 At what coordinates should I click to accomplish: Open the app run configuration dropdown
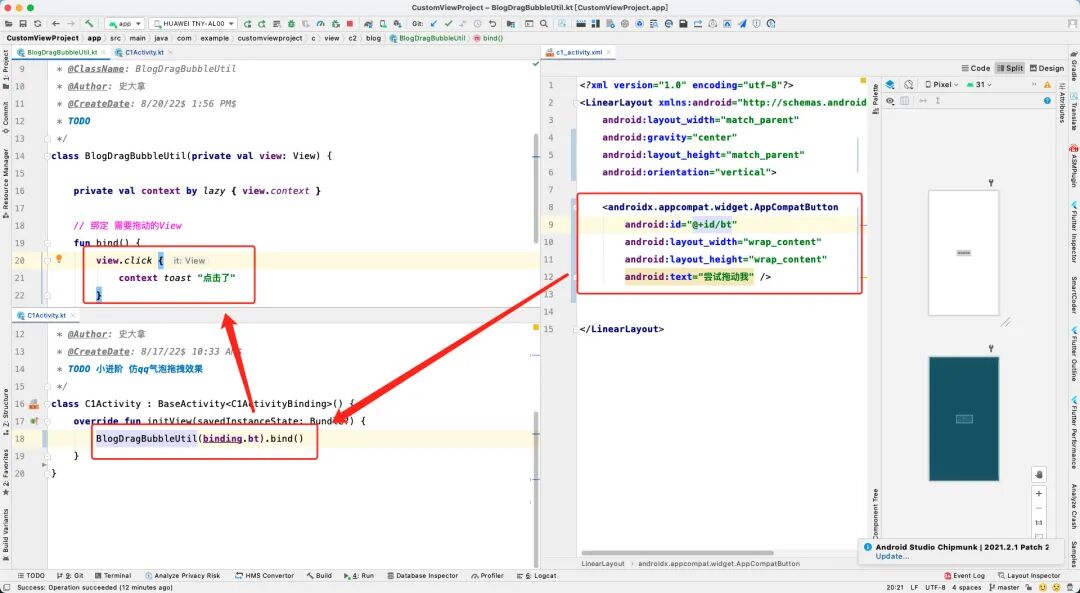125,23
